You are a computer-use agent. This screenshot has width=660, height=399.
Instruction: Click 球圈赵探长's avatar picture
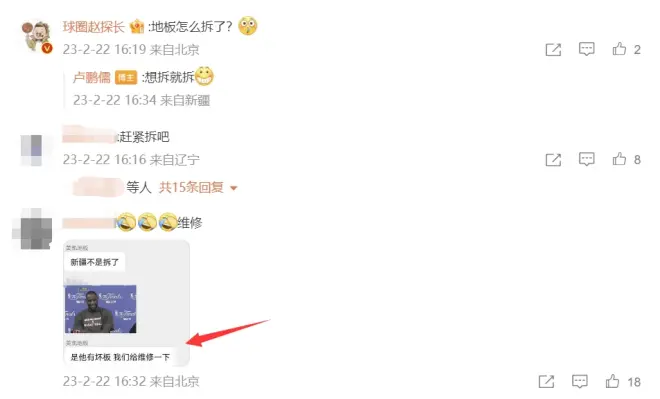click(x=36, y=37)
